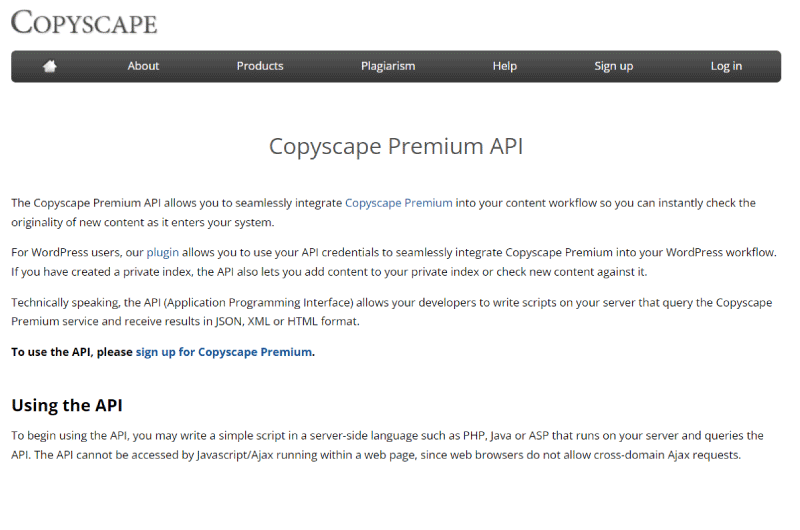Click sign up for Copyscape Premium link
The height and width of the screenshot is (530, 800).
(223, 352)
